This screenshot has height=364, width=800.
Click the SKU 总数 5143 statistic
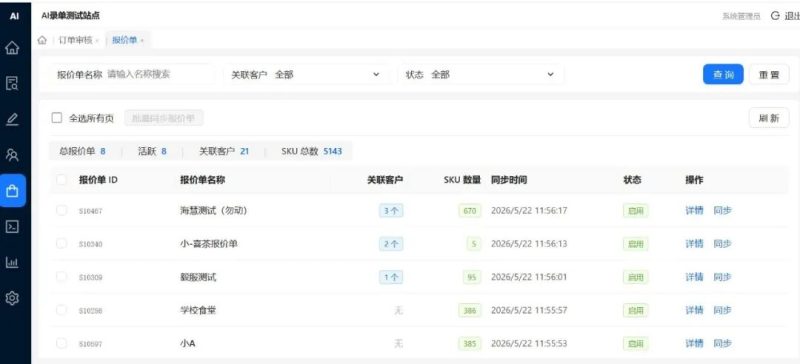(x=312, y=151)
